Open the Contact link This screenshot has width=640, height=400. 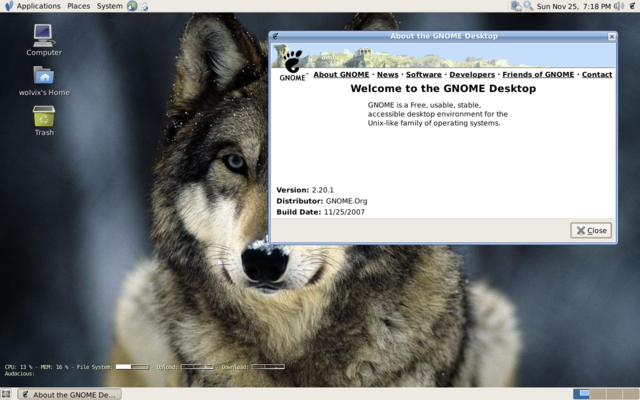[x=597, y=75]
